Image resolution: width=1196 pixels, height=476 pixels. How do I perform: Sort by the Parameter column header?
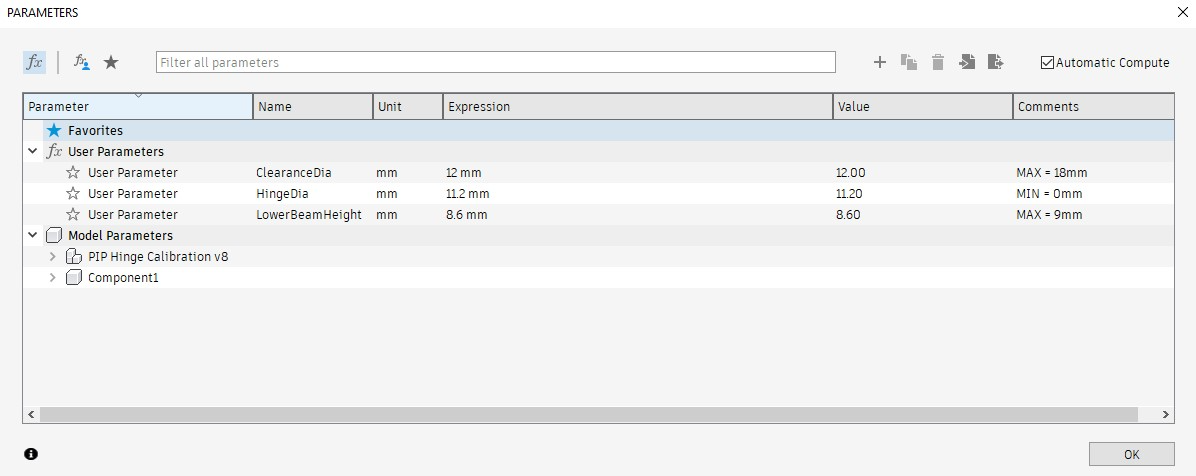click(x=138, y=107)
